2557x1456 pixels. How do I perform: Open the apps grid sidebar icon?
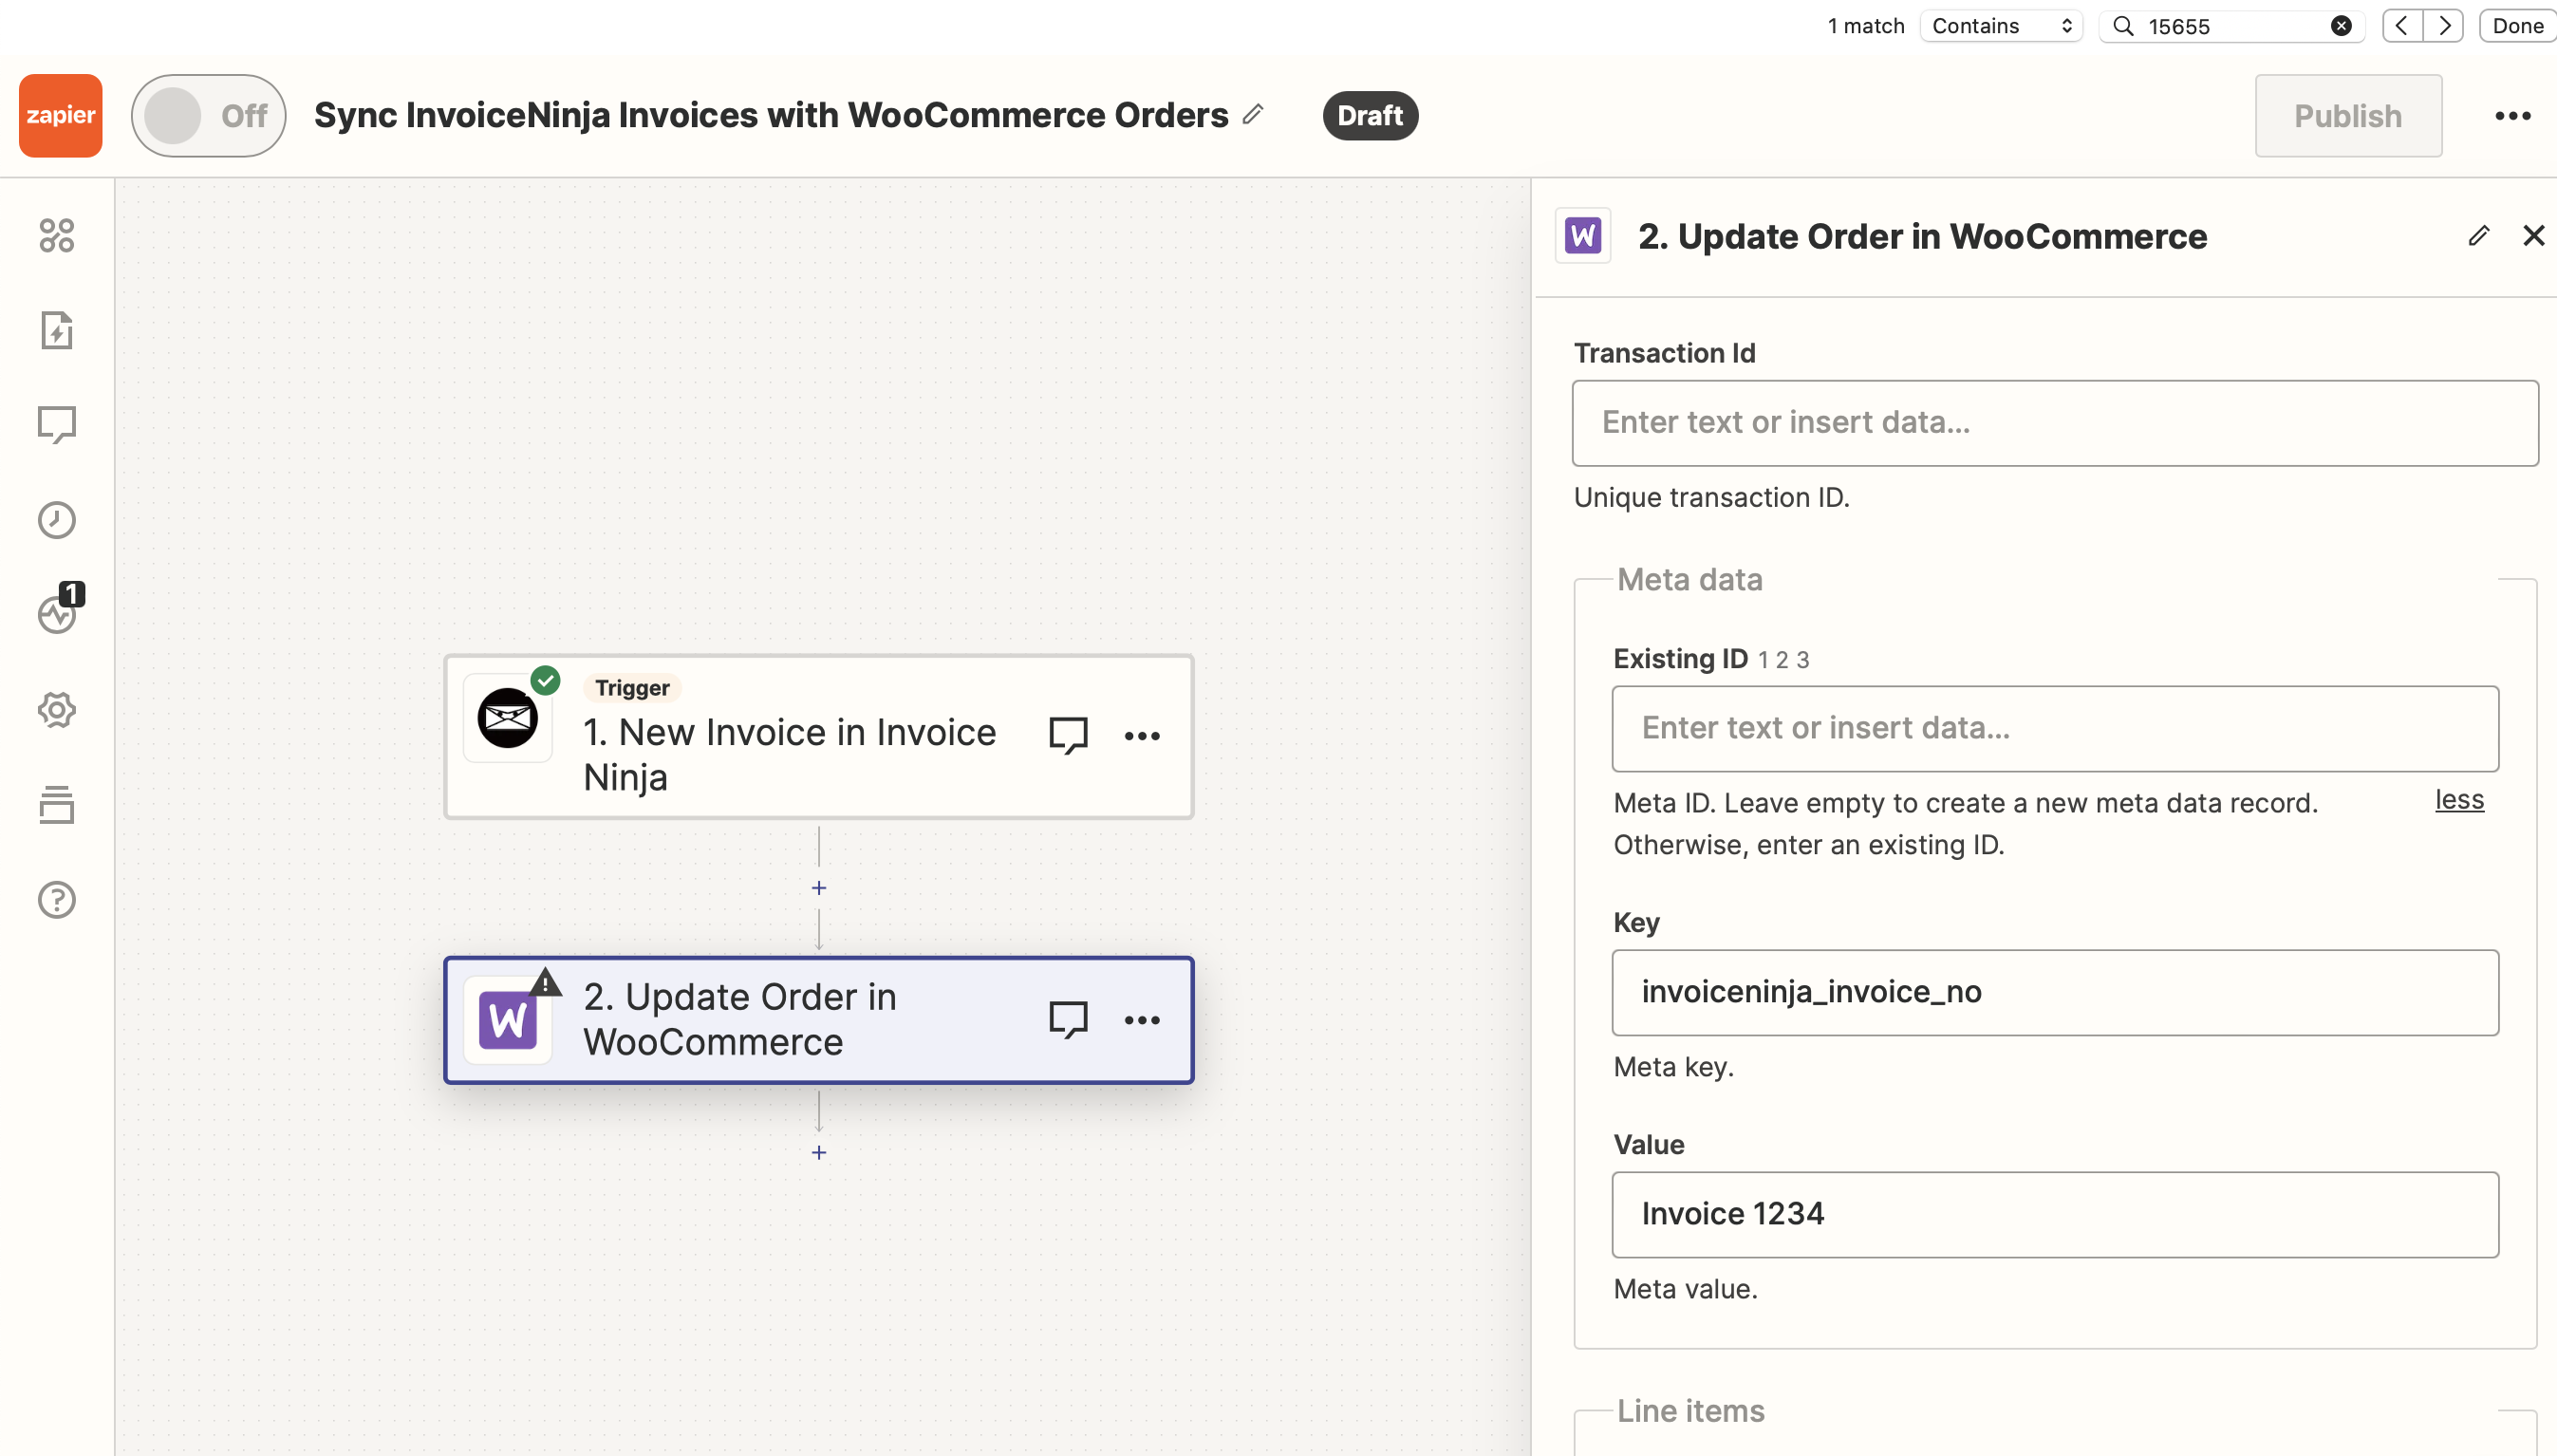pos(57,235)
